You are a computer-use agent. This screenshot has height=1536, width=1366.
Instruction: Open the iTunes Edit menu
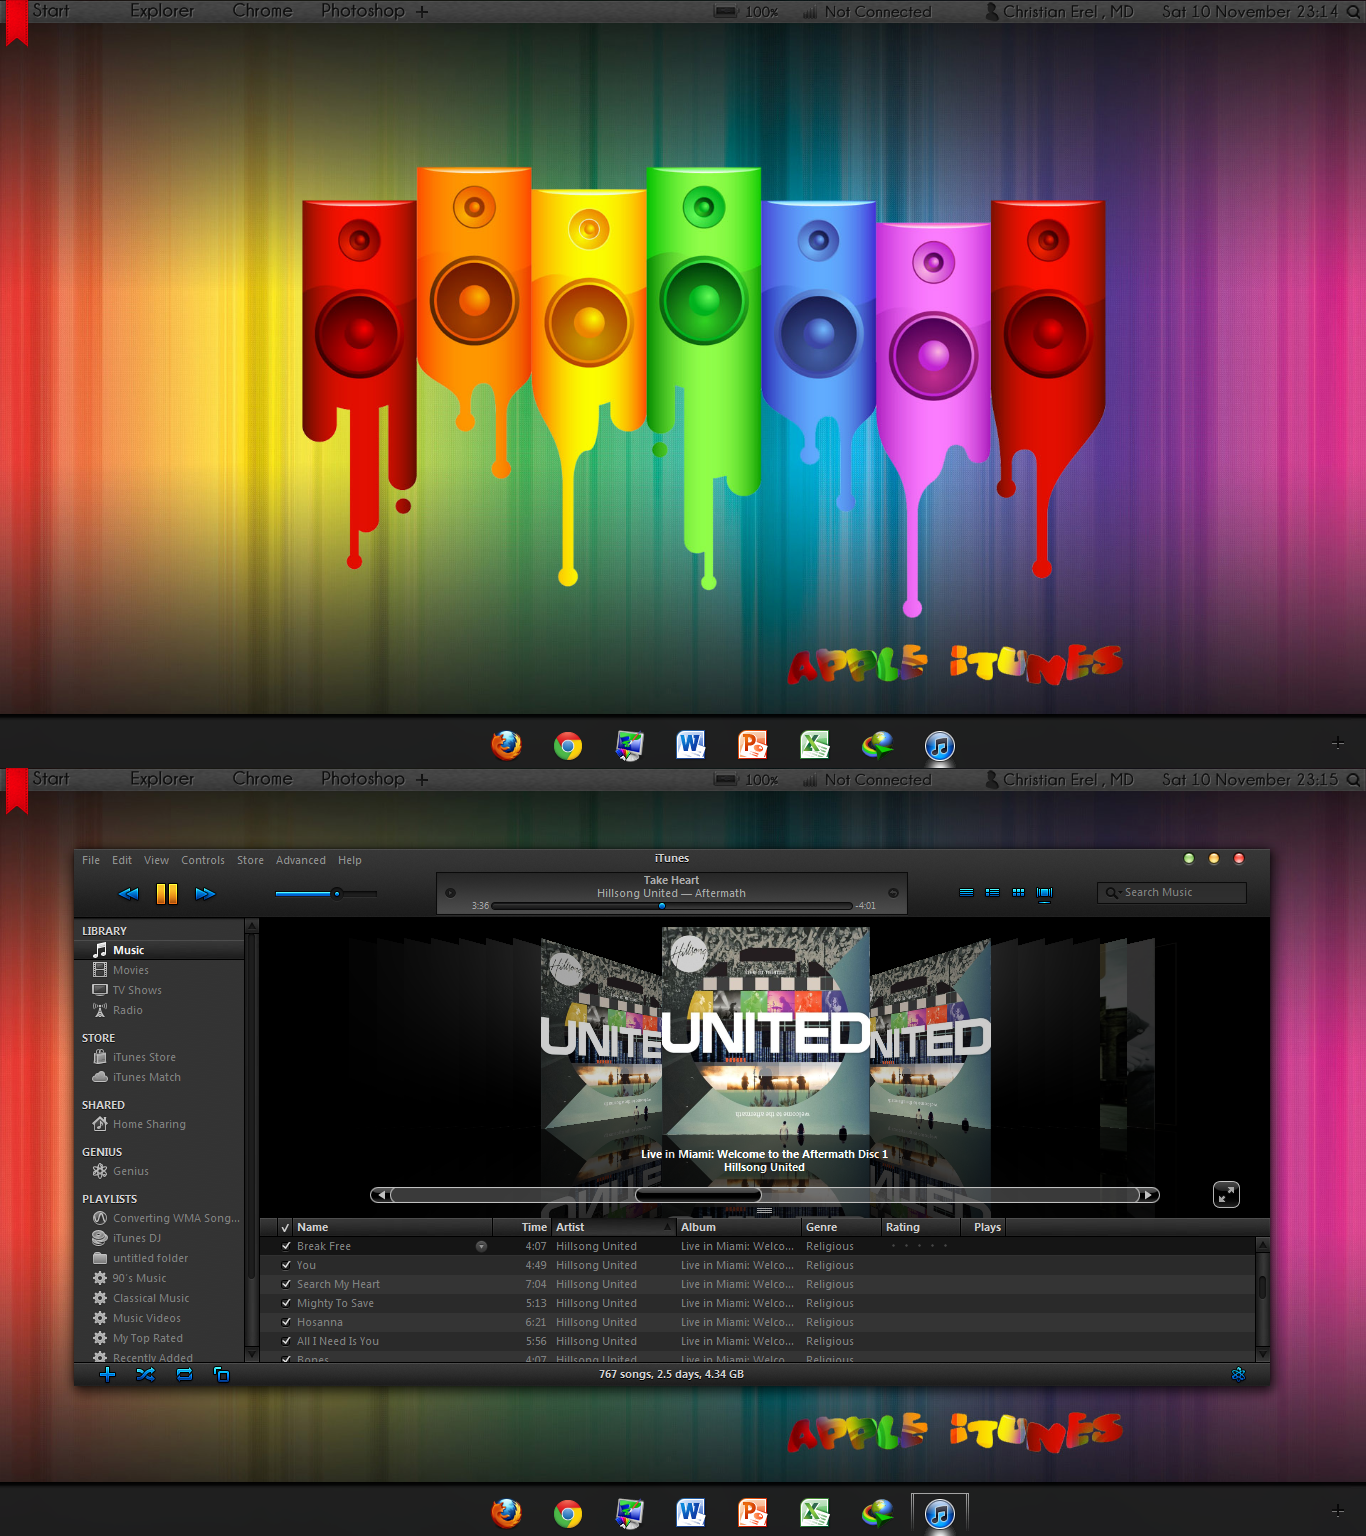(122, 860)
